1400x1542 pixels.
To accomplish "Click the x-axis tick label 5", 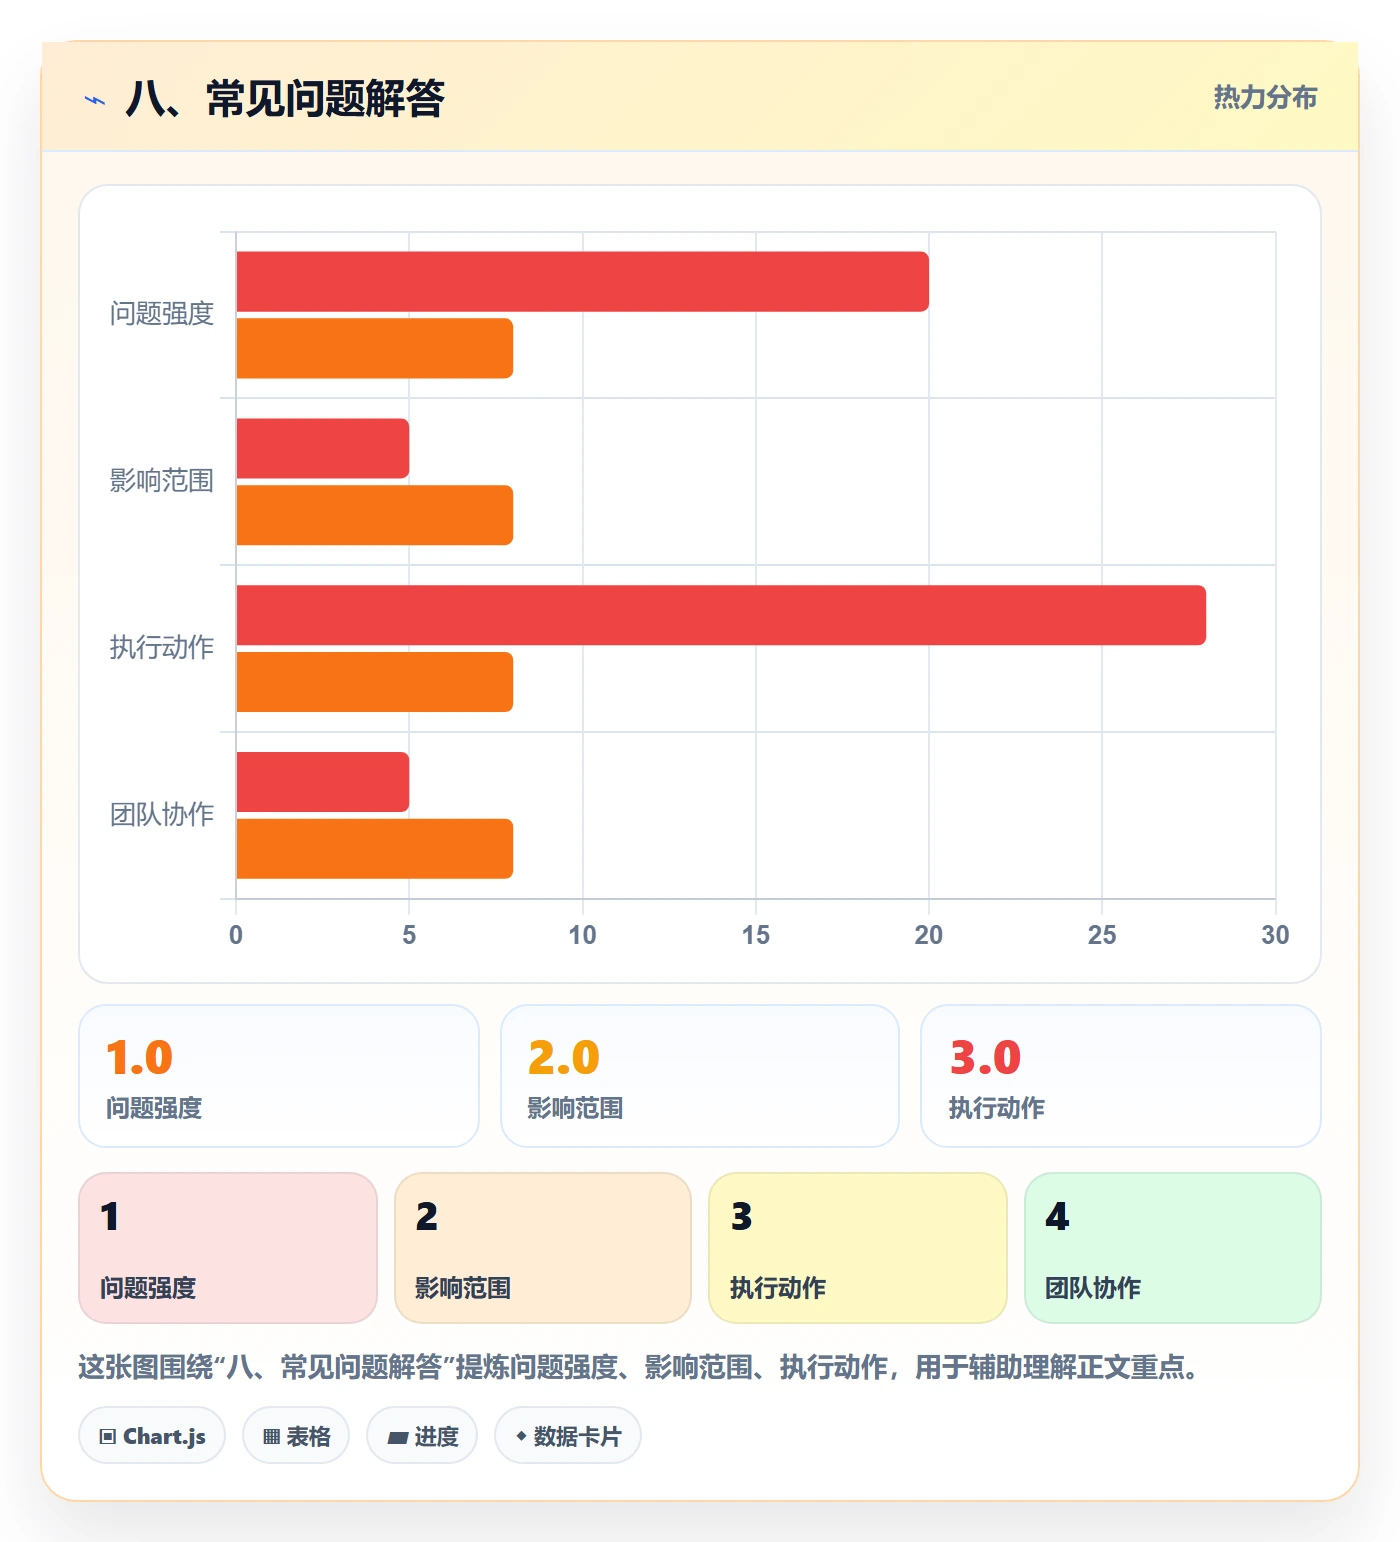I will click(409, 935).
